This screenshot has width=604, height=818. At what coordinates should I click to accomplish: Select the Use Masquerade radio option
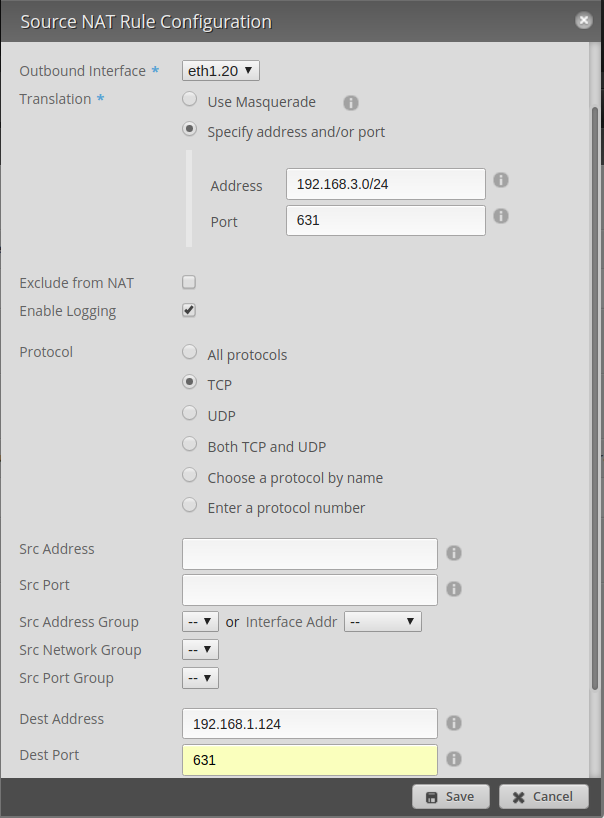coord(189,101)
